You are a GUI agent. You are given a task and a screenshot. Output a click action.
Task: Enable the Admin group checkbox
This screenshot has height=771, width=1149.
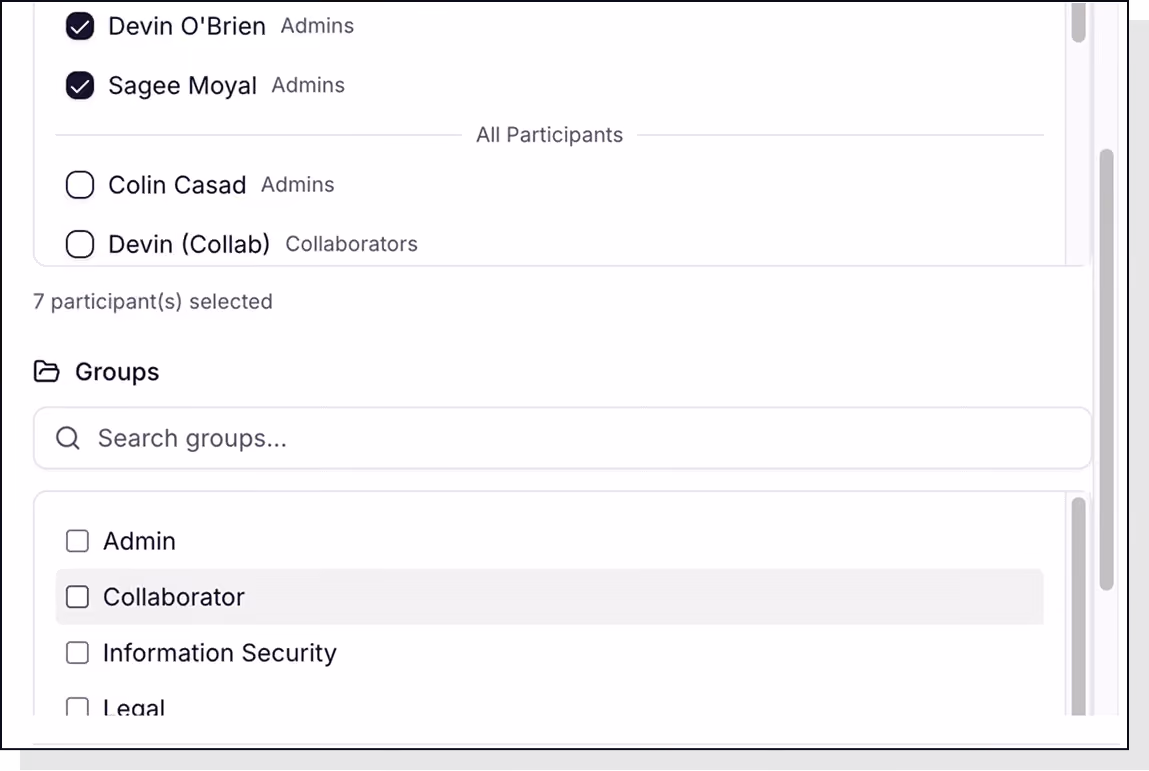[78, 541]
